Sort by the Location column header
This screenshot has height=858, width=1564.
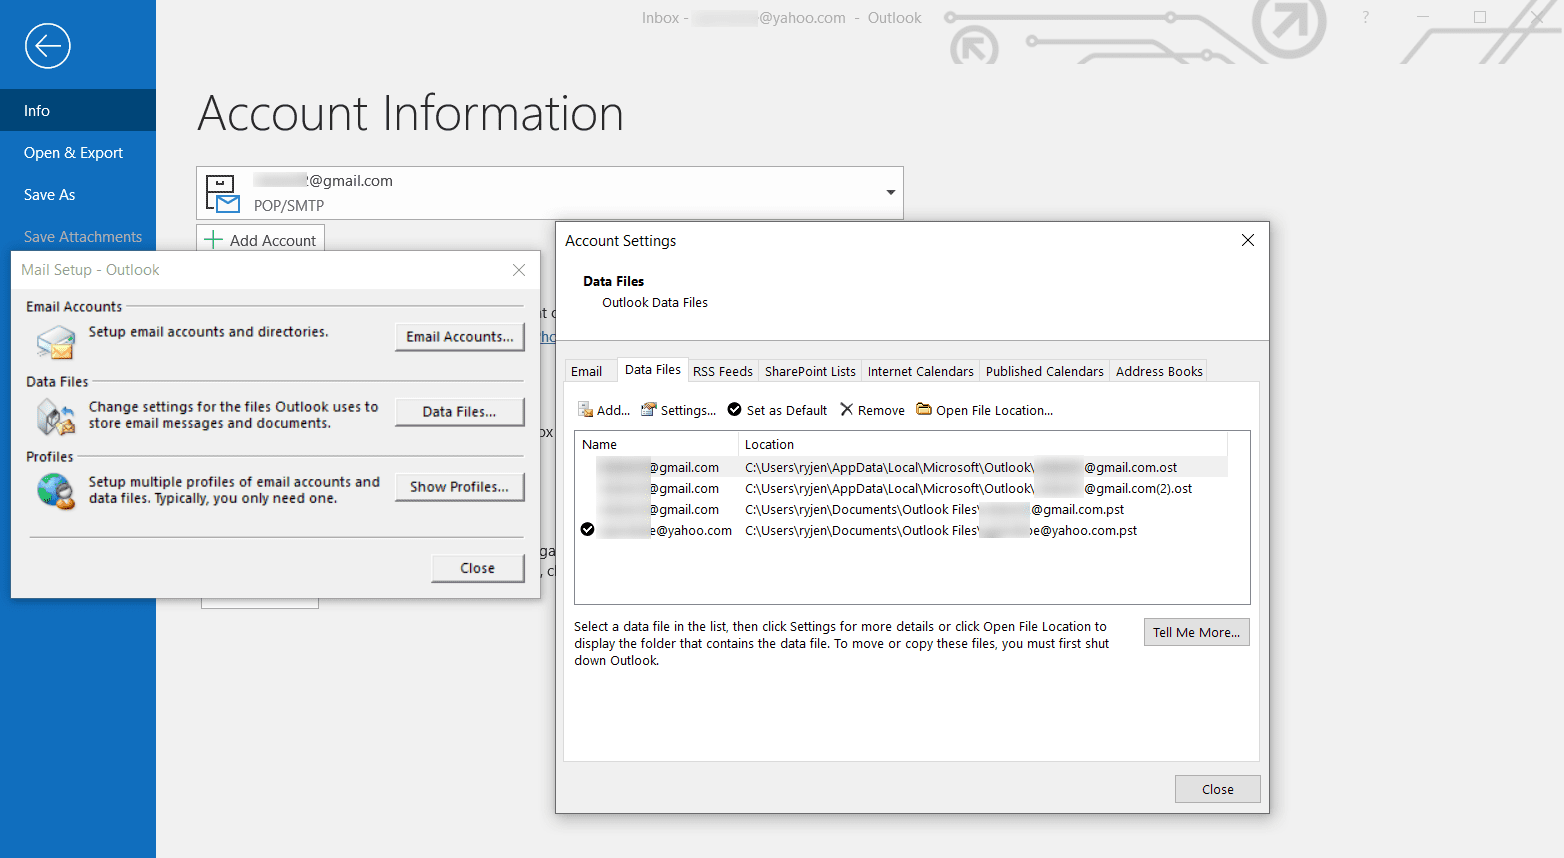(983, 444)
